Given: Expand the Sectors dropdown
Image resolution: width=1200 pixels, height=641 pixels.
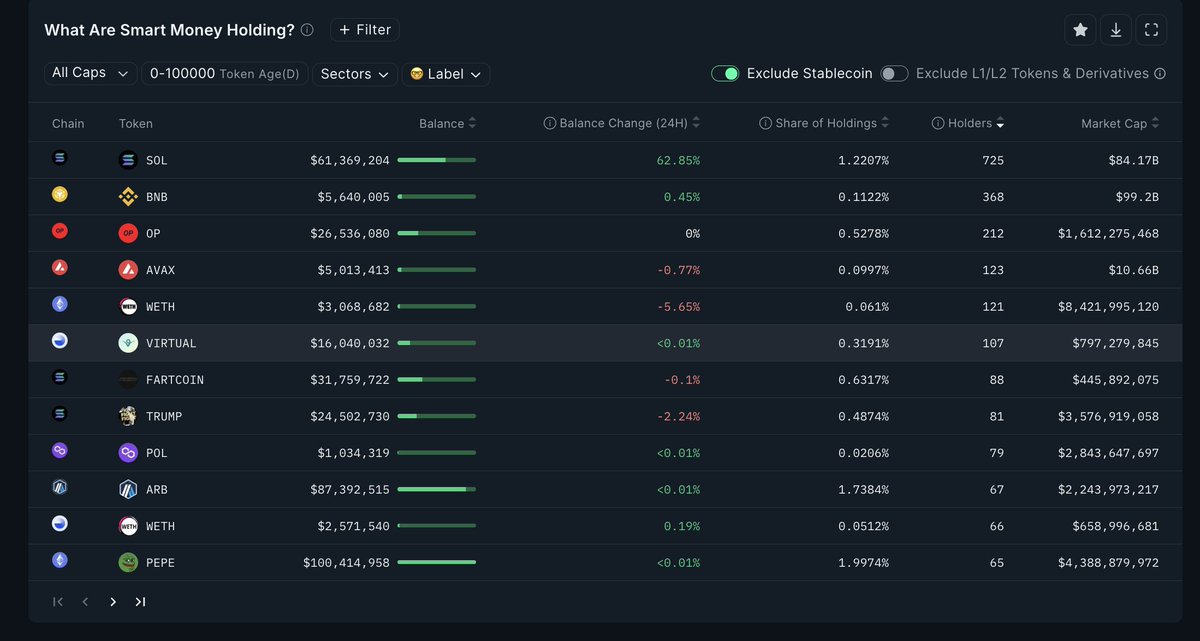Looking at the screenshot, I should pyautogui.click(x=355, y=73).
